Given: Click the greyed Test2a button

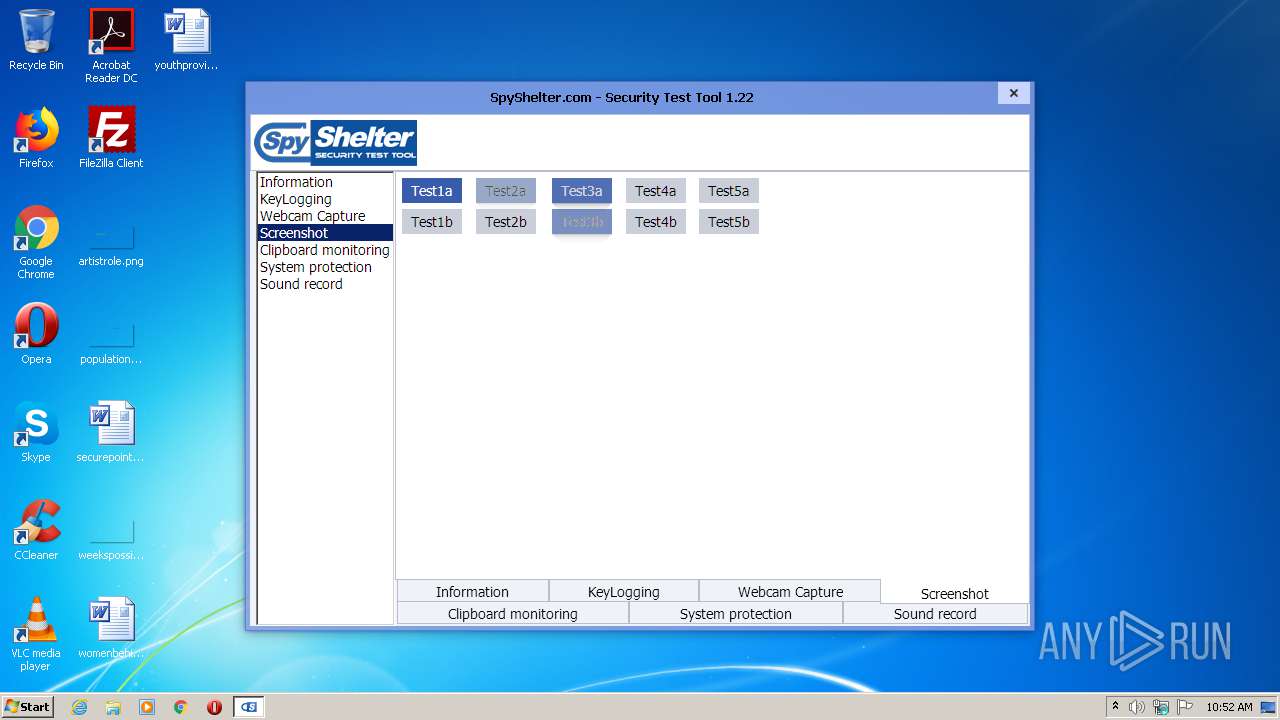Looking at the screenshot, I should pyautogui.click(x=506, y=191).
